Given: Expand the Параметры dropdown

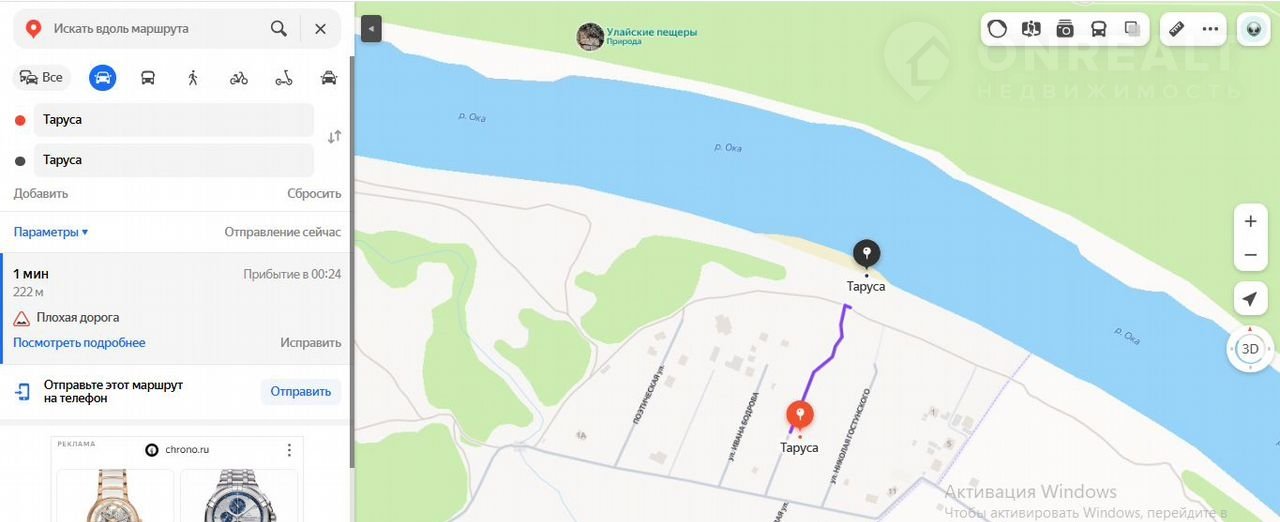Looking at the screenshot, I should pos(51,232).
